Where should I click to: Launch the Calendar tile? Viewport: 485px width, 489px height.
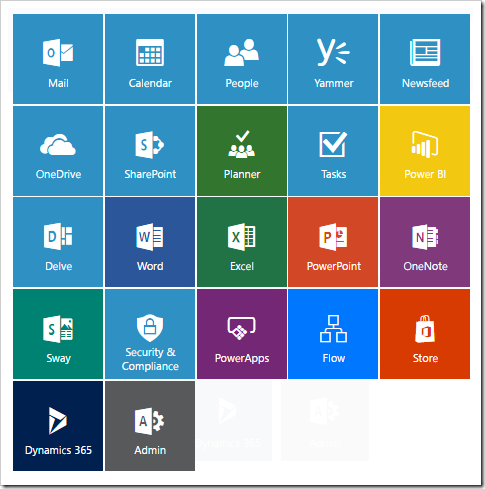pyautogui.click(x=150, y=59)
